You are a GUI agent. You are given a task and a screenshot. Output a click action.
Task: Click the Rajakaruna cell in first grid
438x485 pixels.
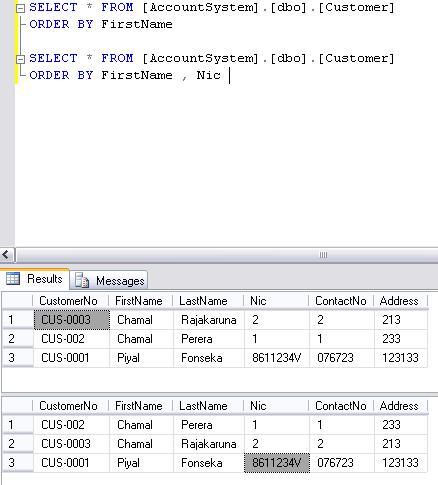click(x=209, y=320)
